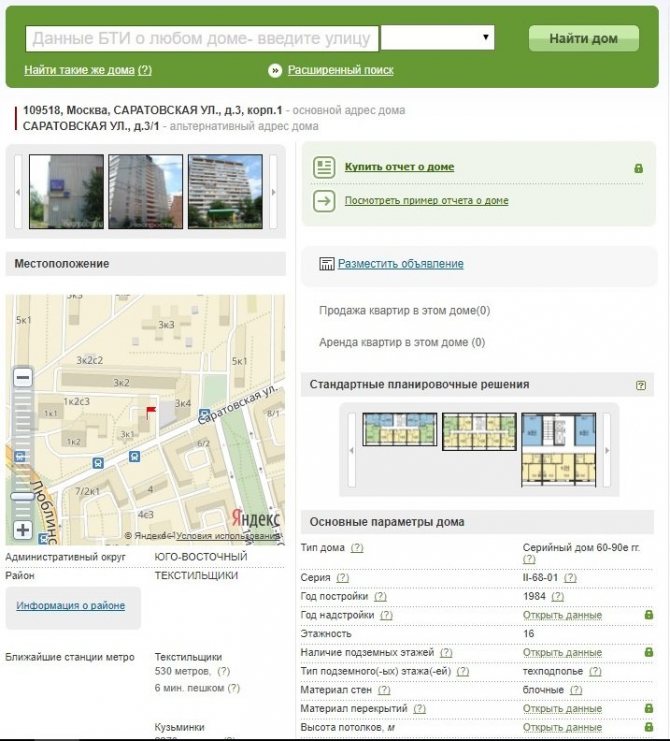Click lock icon in Наличие подземных этажей row

click(649, 652)
